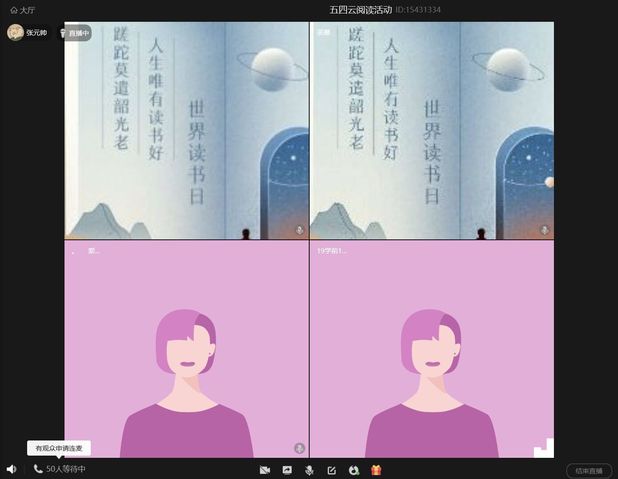Screen dimensions: 618x479
Task: Click the green refresh circle icon
Action: click(354, 470)
